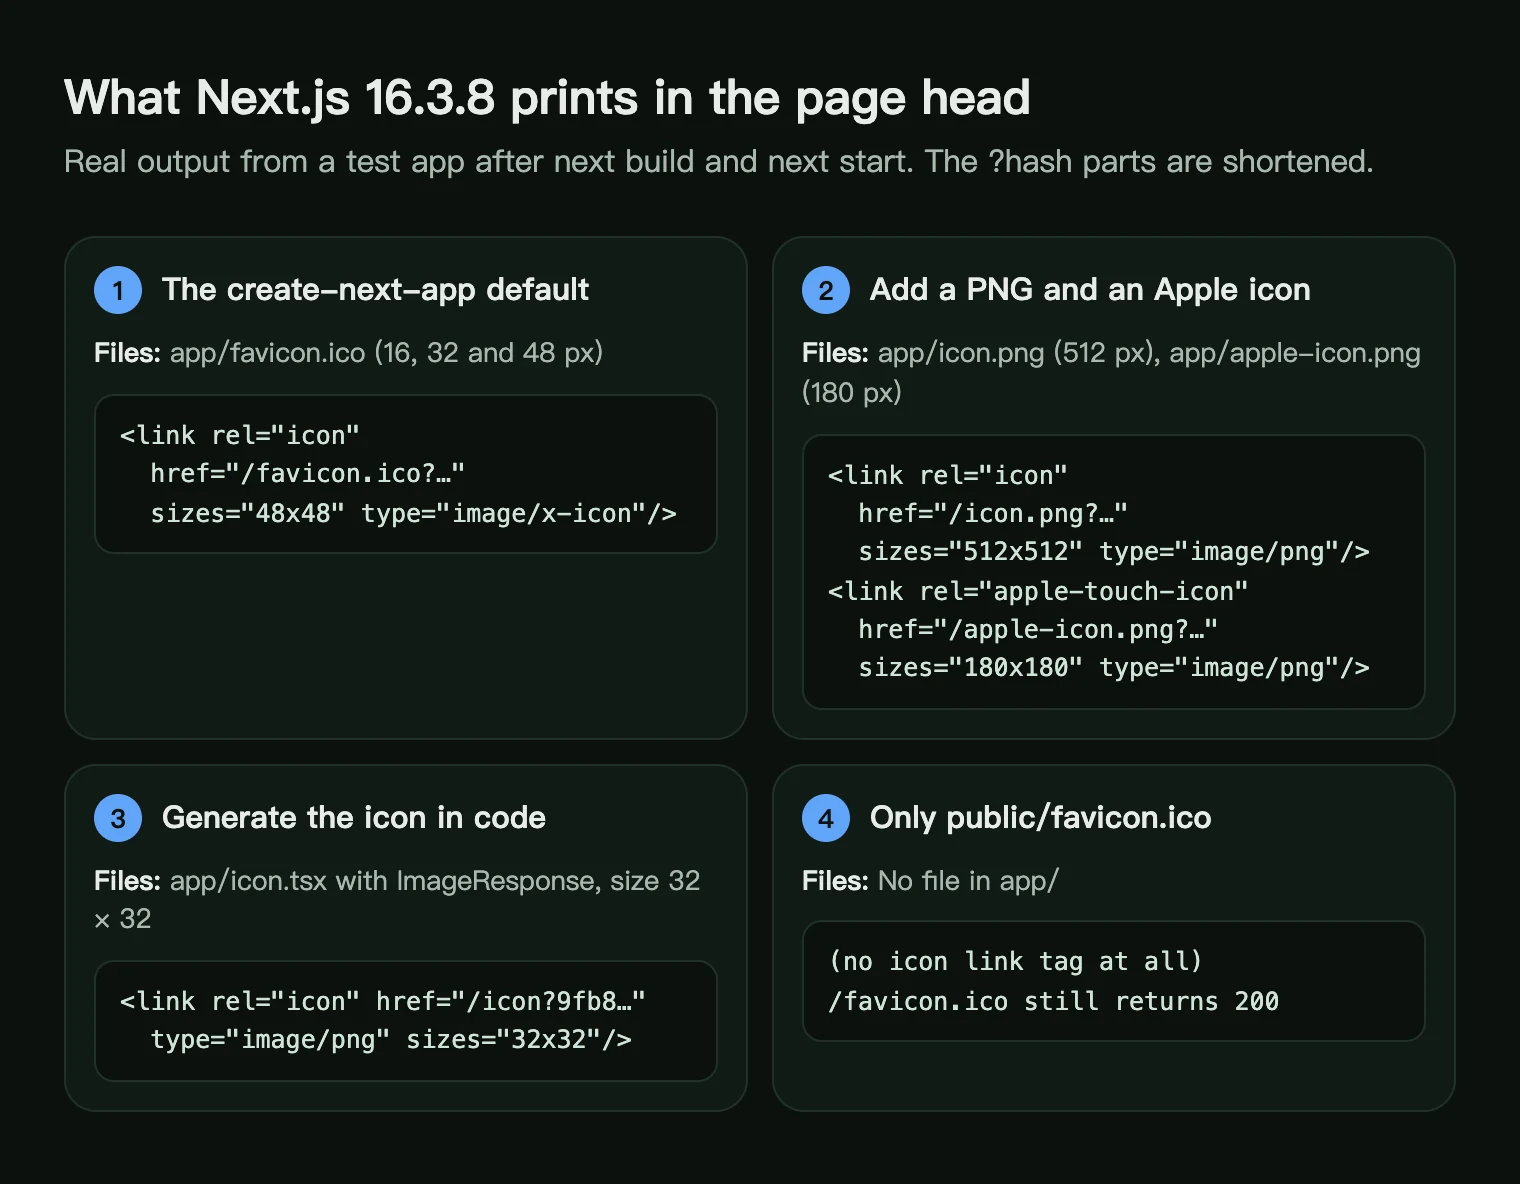Click the code line href="/favicon.ico?…"
1520x1184 pixels.
coord(308,473)
